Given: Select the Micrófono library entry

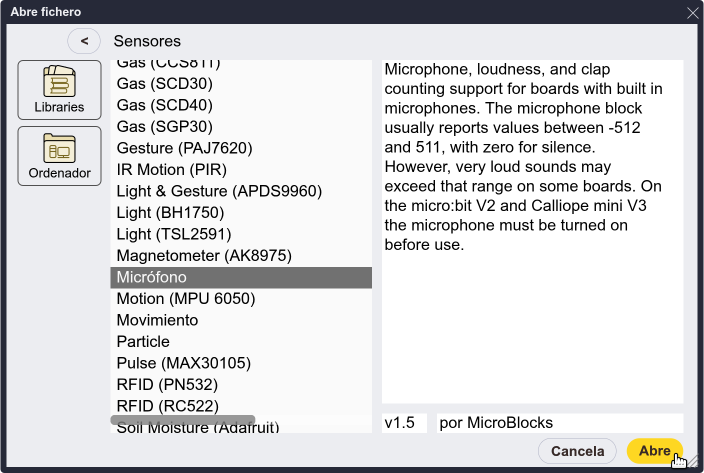Looking at the screenshot, I should coord(241,277).
